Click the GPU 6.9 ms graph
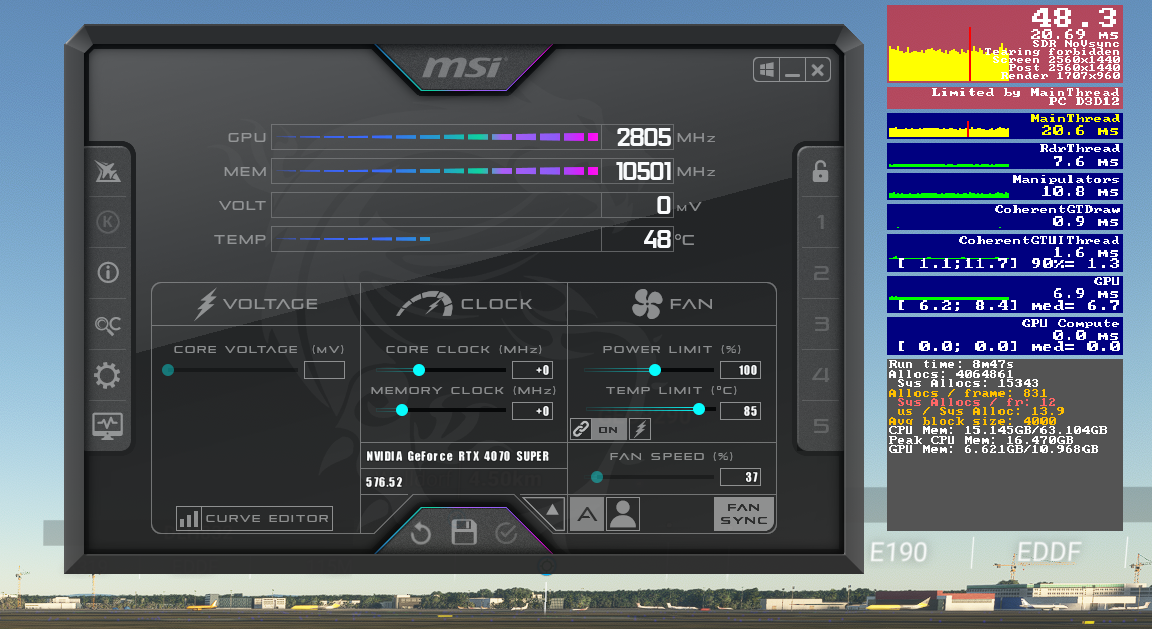The image size is (1152, 629). [x=1004, y=294]
